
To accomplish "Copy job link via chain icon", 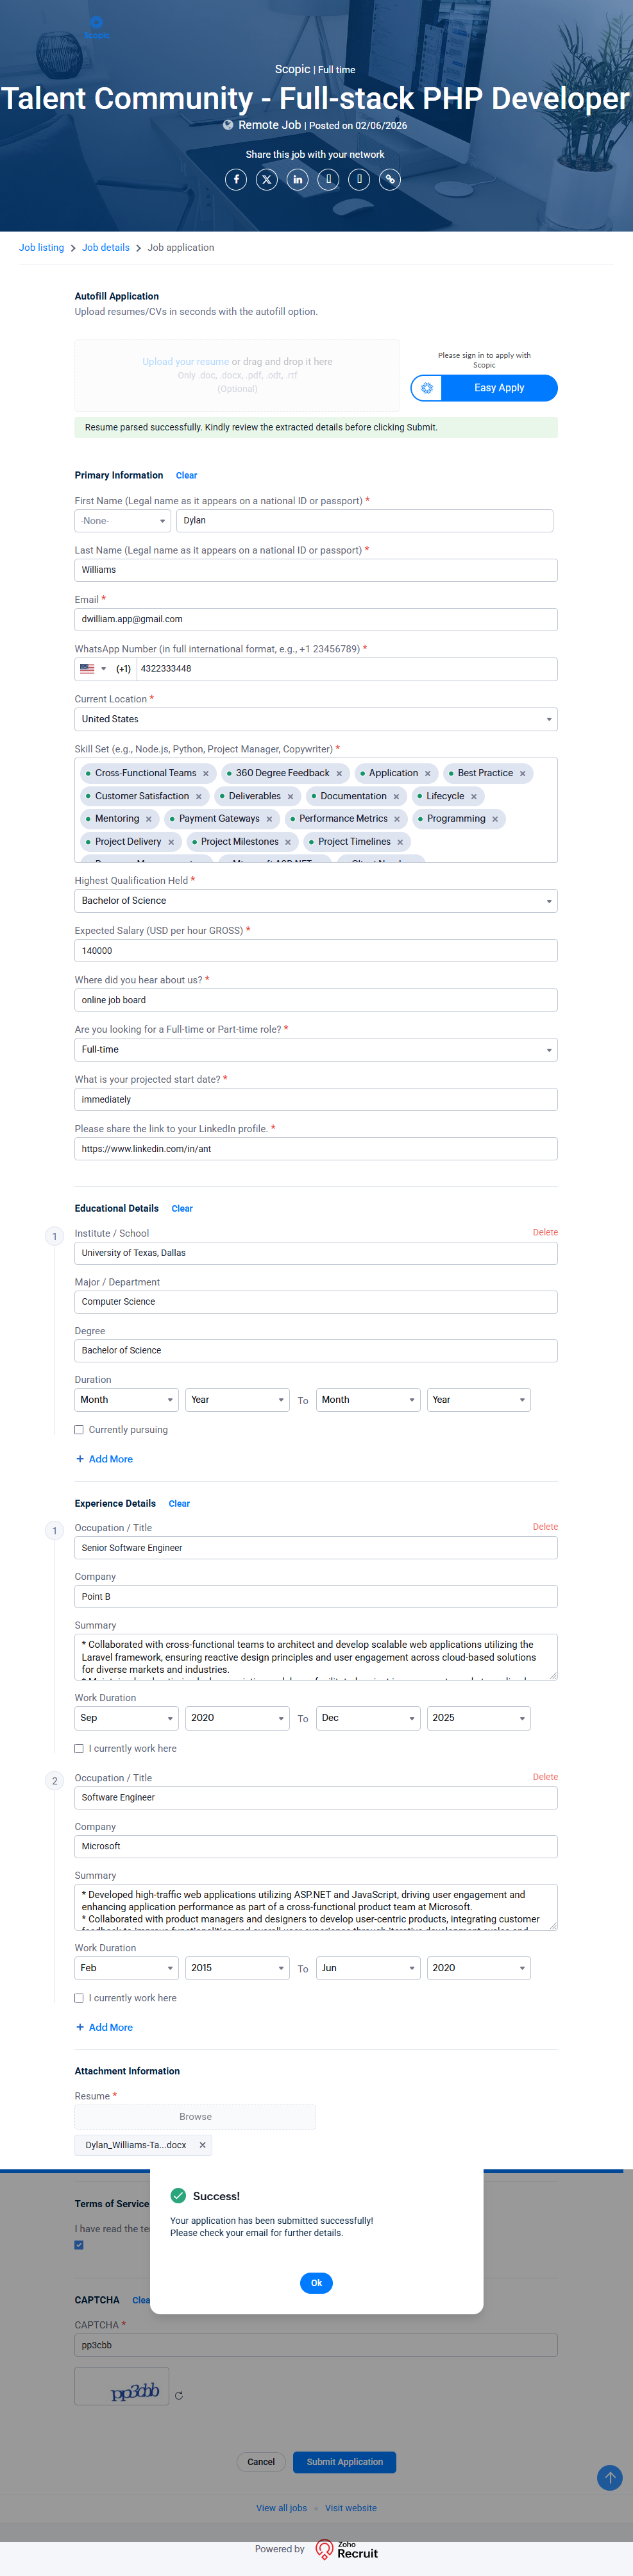I will [390, 180].
